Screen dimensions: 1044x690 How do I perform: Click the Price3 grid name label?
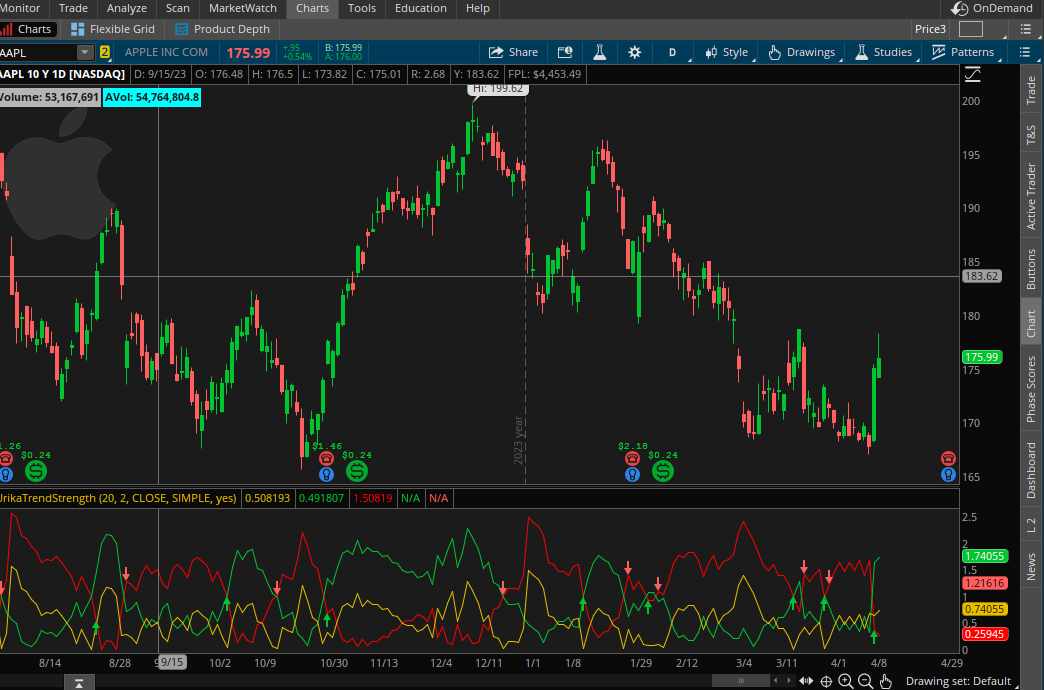pyautogui.click(x=930, y=29)
